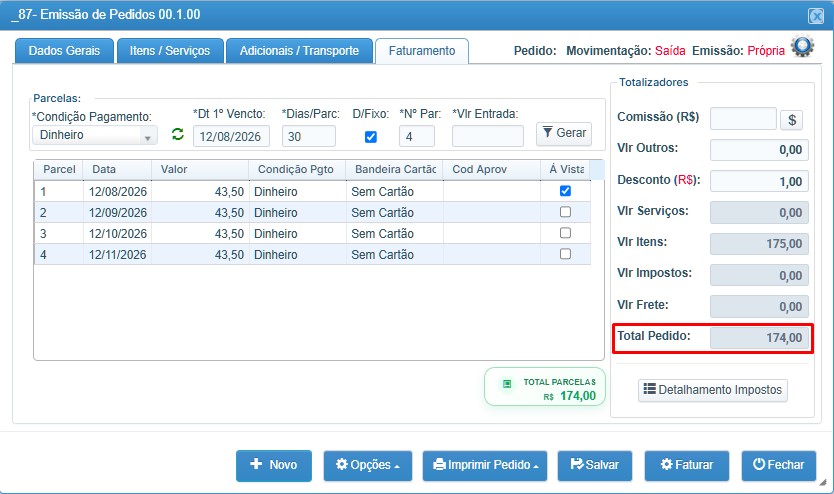Click the Cod Aprov cell of parcel 4

[491, 255]
